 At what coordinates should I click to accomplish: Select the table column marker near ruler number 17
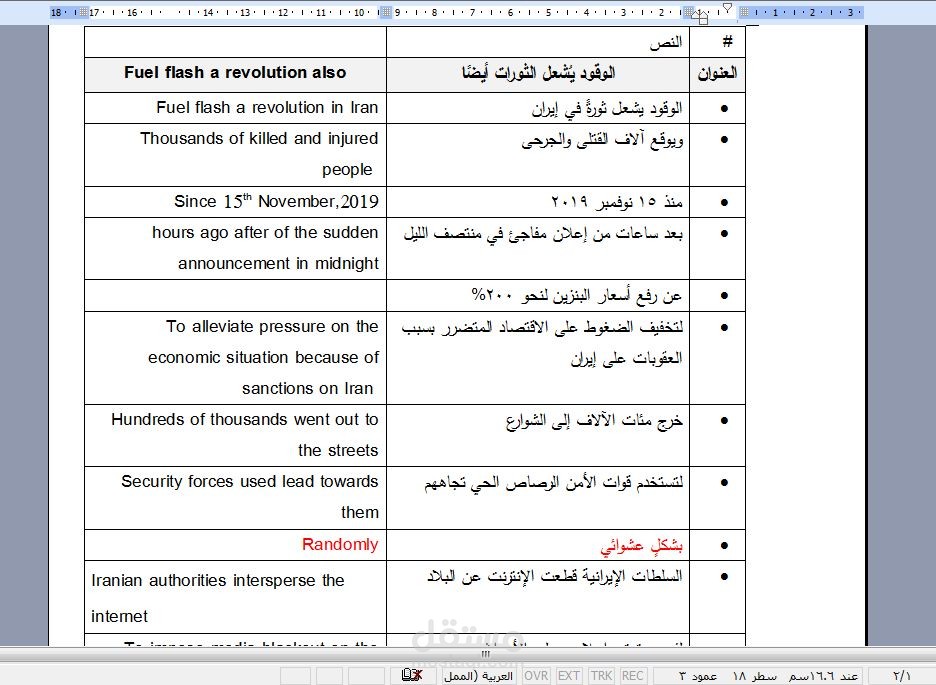84,12
